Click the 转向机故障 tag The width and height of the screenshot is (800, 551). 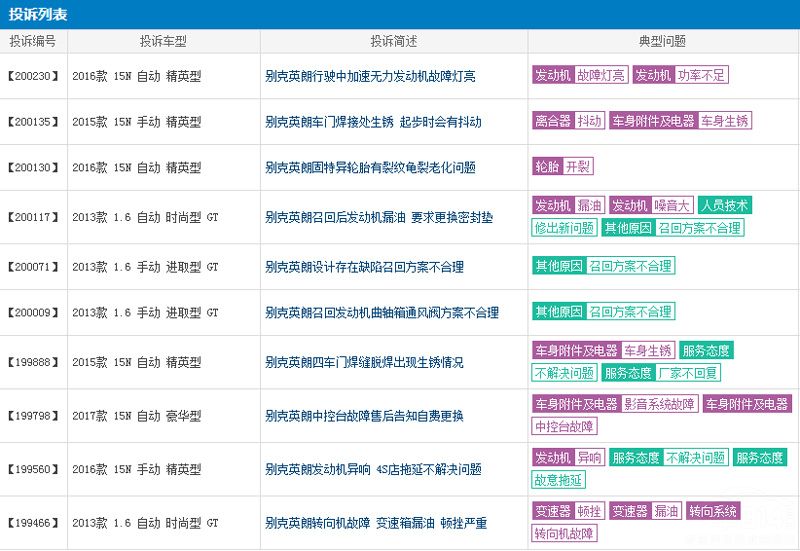tap(564, 534)
